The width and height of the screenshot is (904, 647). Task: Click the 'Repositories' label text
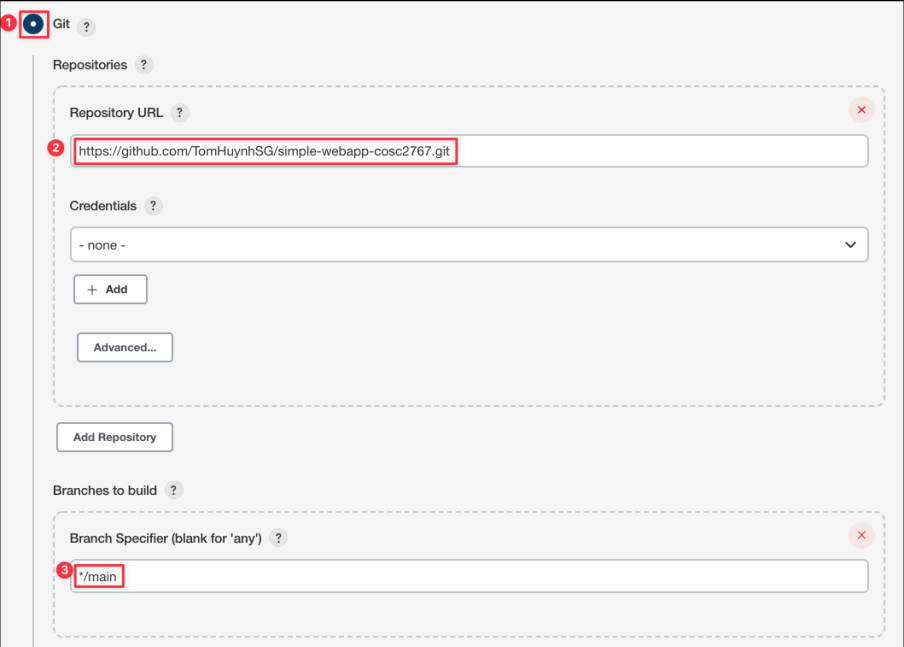(90, 65)
